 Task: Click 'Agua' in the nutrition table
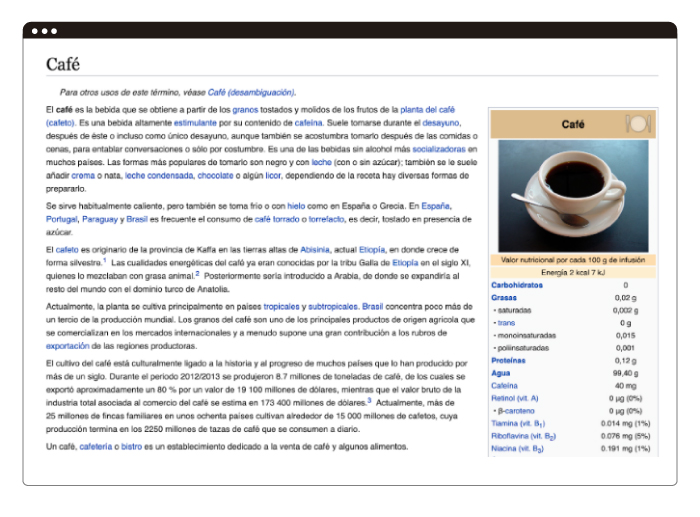click(501, 373)
